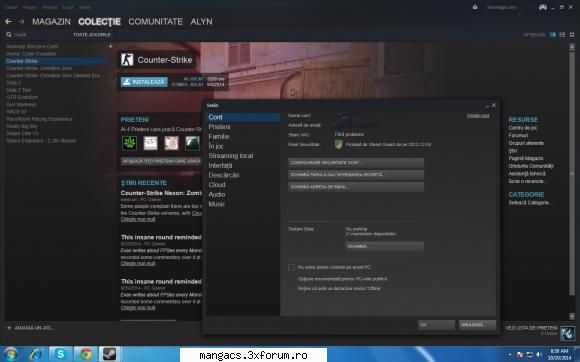Launch Skype from the taskbar
This screenshot has height=362, width=580.
point(60,354)
